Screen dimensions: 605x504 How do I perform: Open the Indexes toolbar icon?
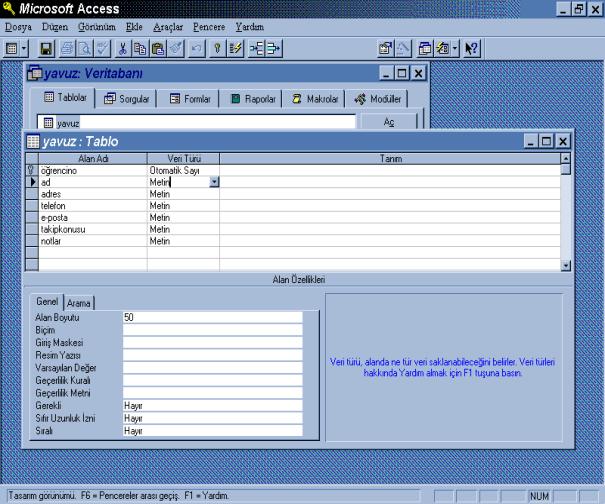tap(233, 47)
